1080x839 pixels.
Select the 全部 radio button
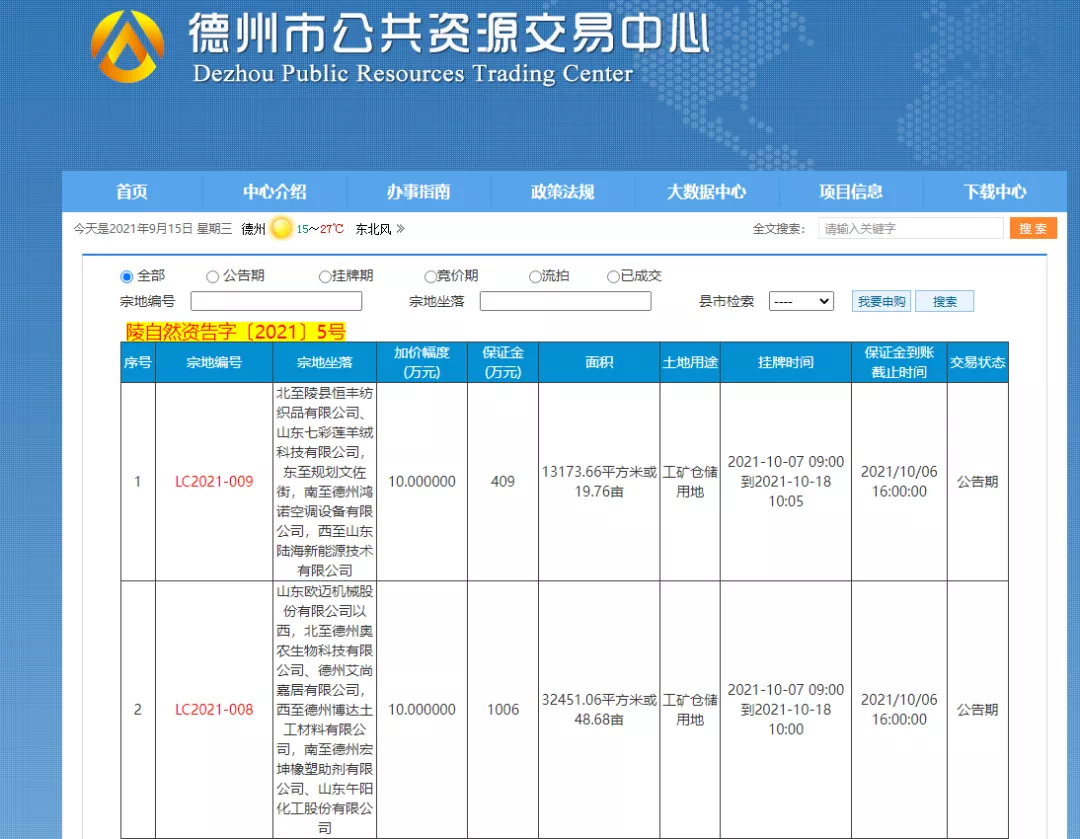coord(127,277)
